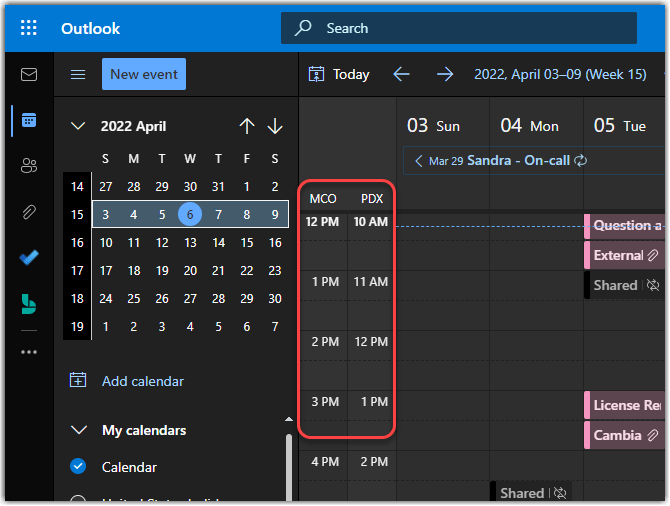Open the People icon in sidebar

click(x=28, y=166)
